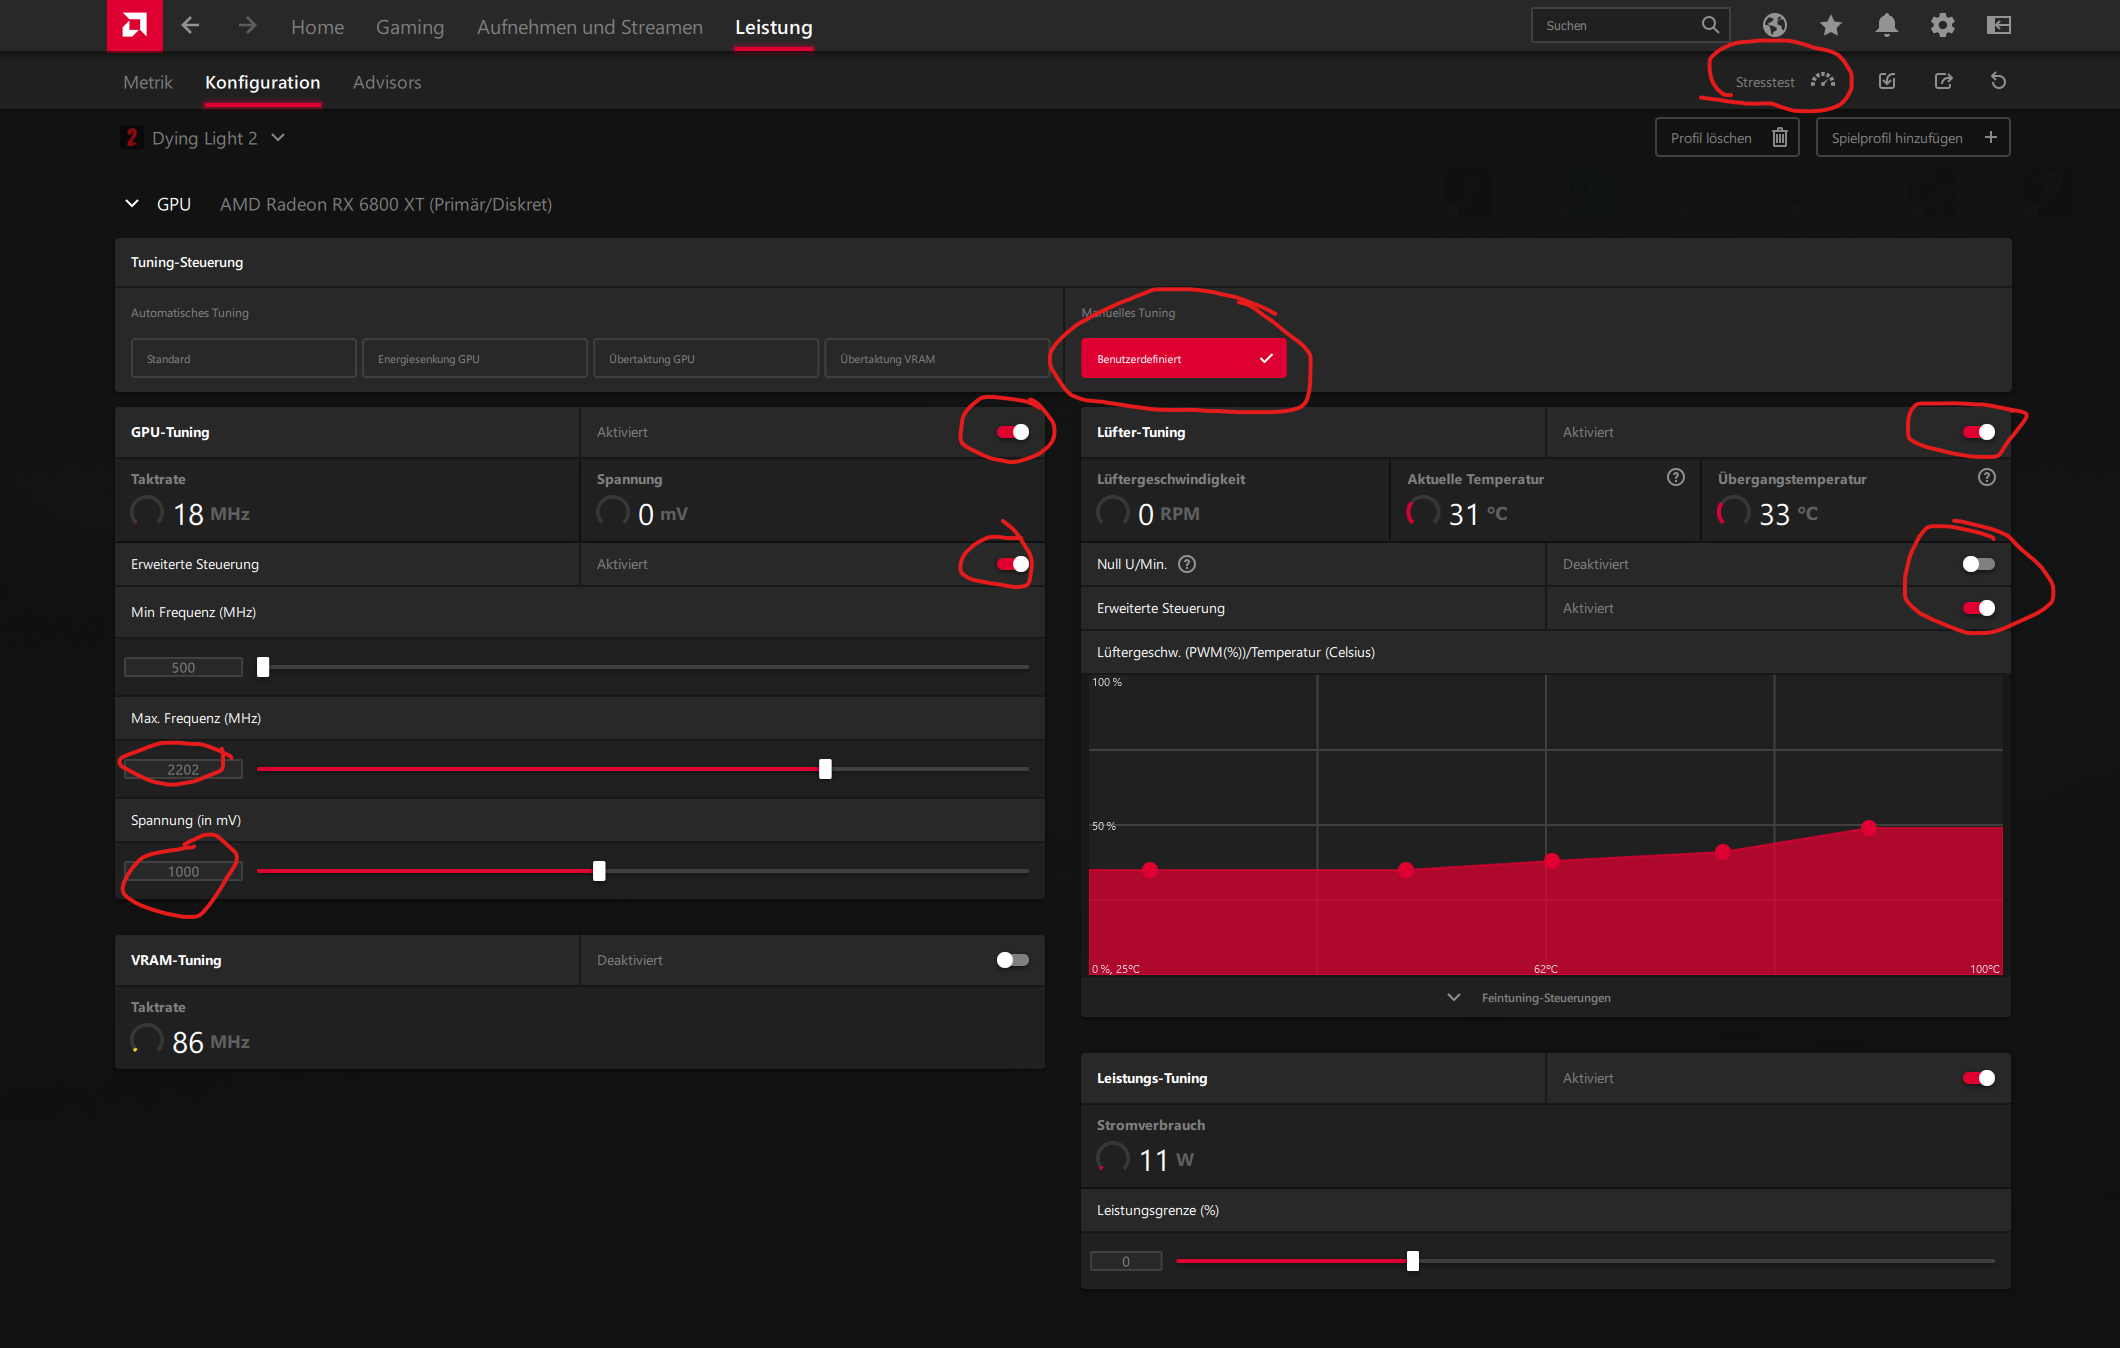Go back with the left arrow

click(x=190, y=25)
